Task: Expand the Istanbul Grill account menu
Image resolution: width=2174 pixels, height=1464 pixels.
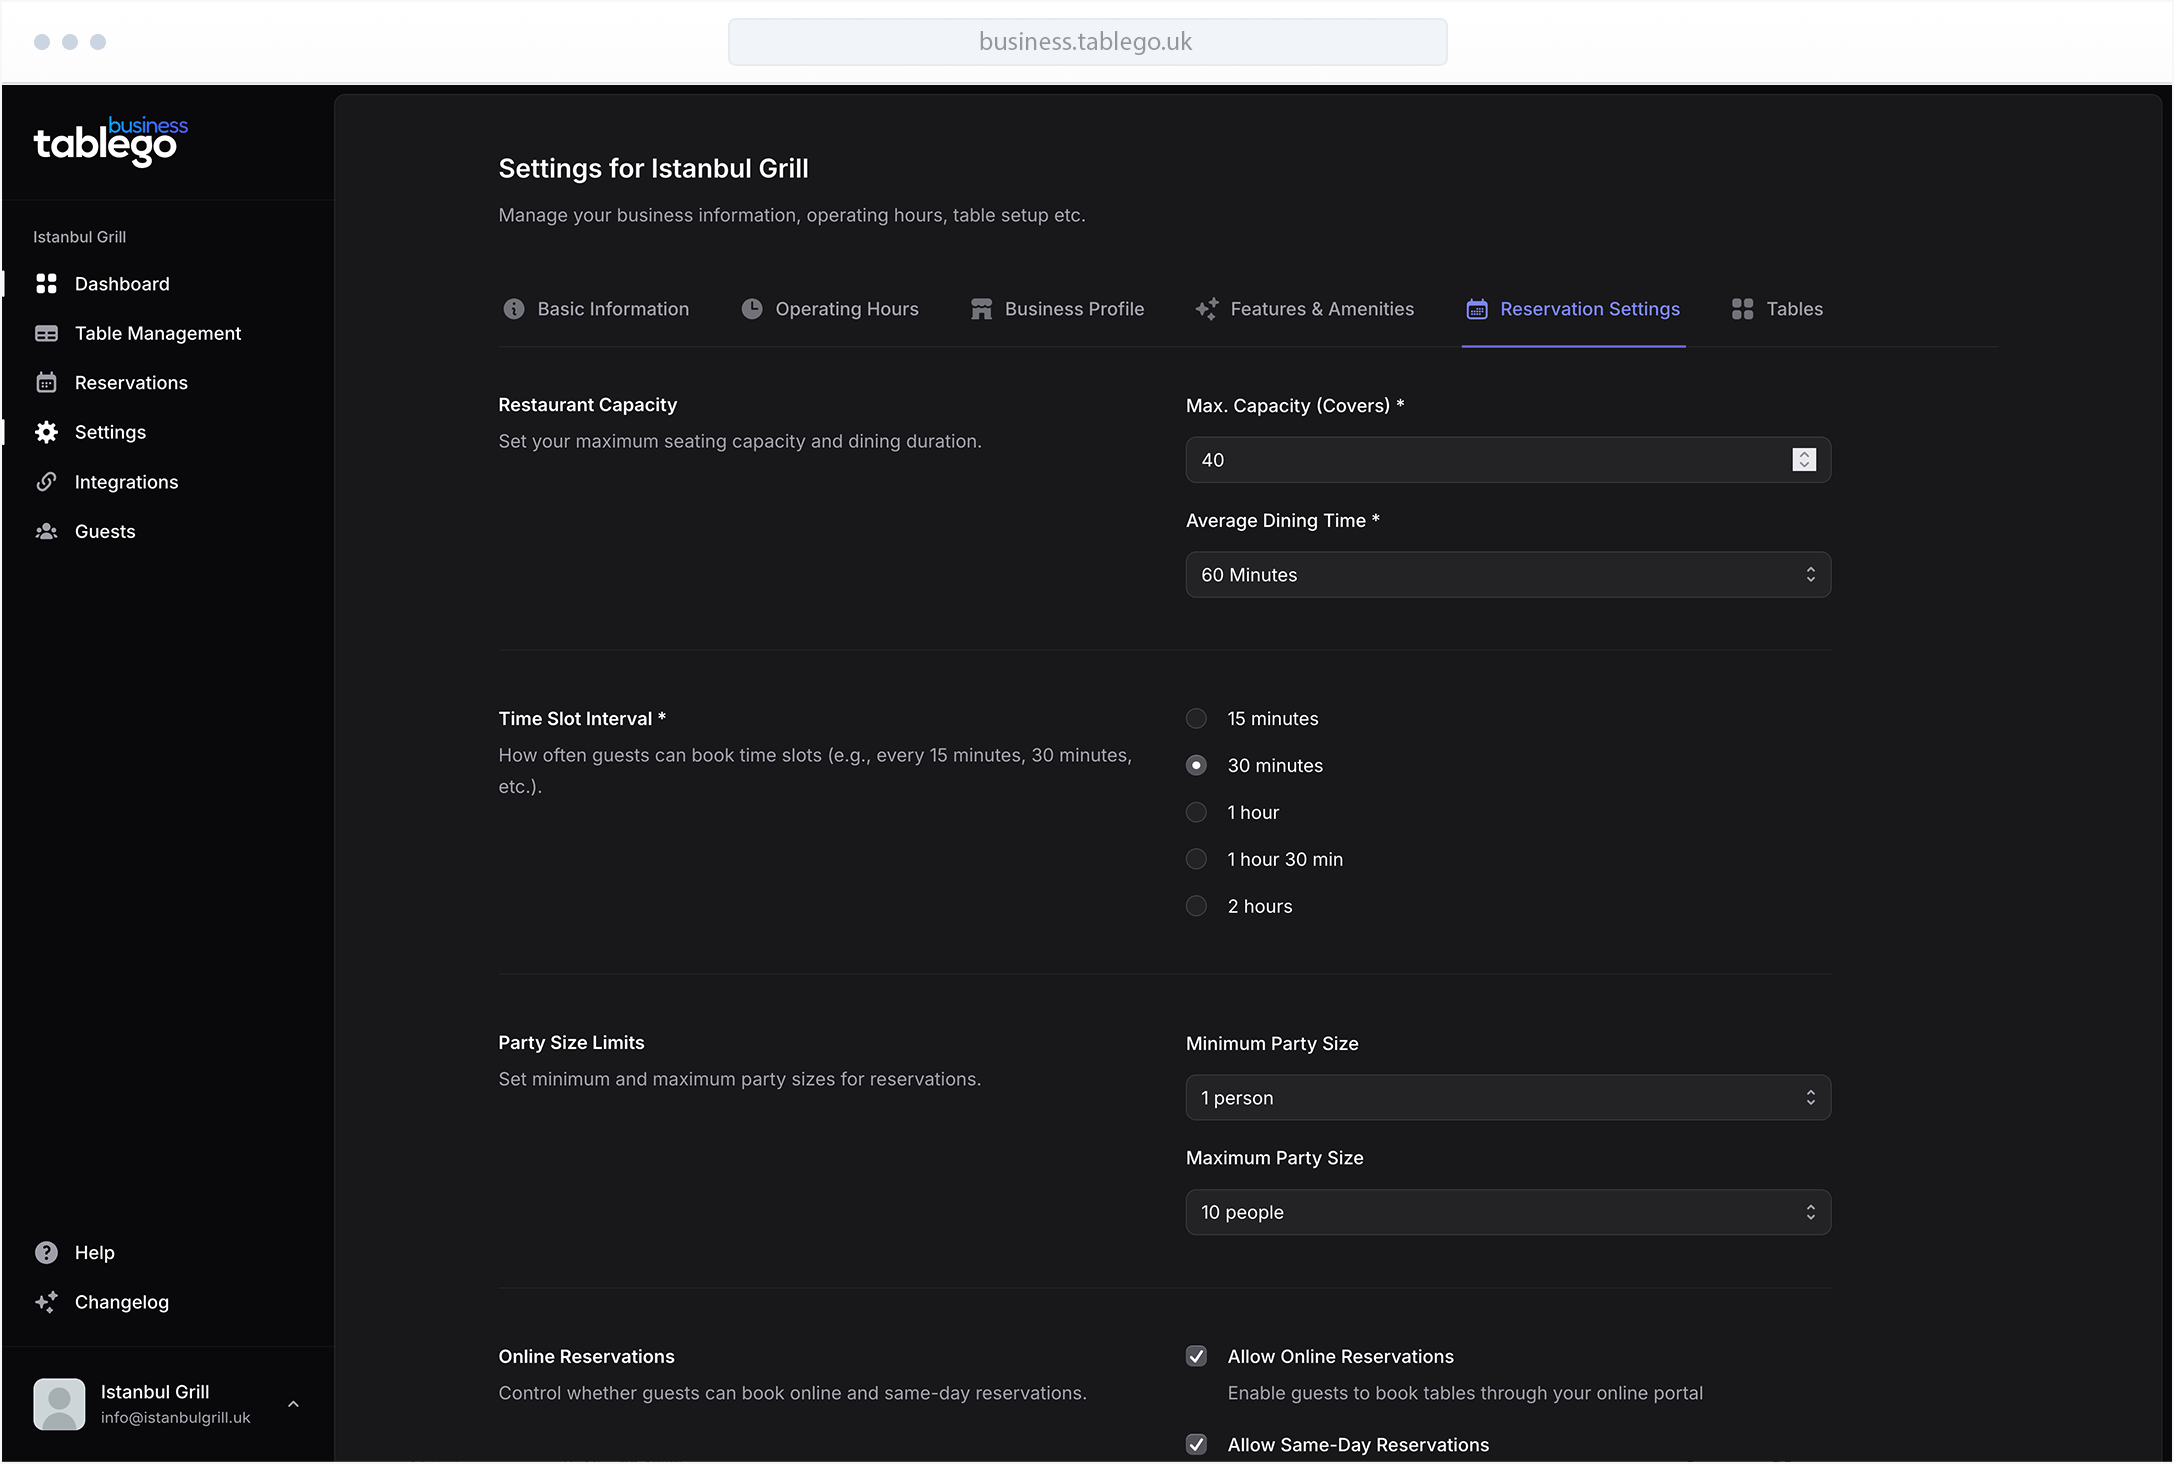Action: (293, 1403)
